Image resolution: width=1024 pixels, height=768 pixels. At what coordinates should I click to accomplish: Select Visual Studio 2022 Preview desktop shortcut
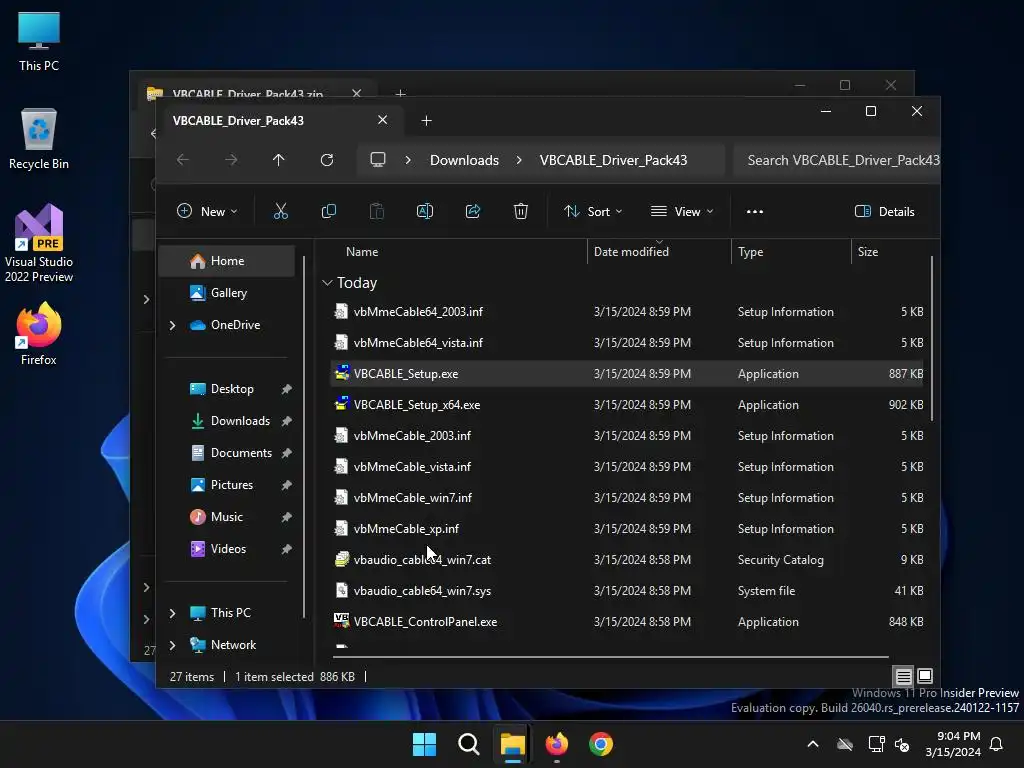click(x=39, y=244)
